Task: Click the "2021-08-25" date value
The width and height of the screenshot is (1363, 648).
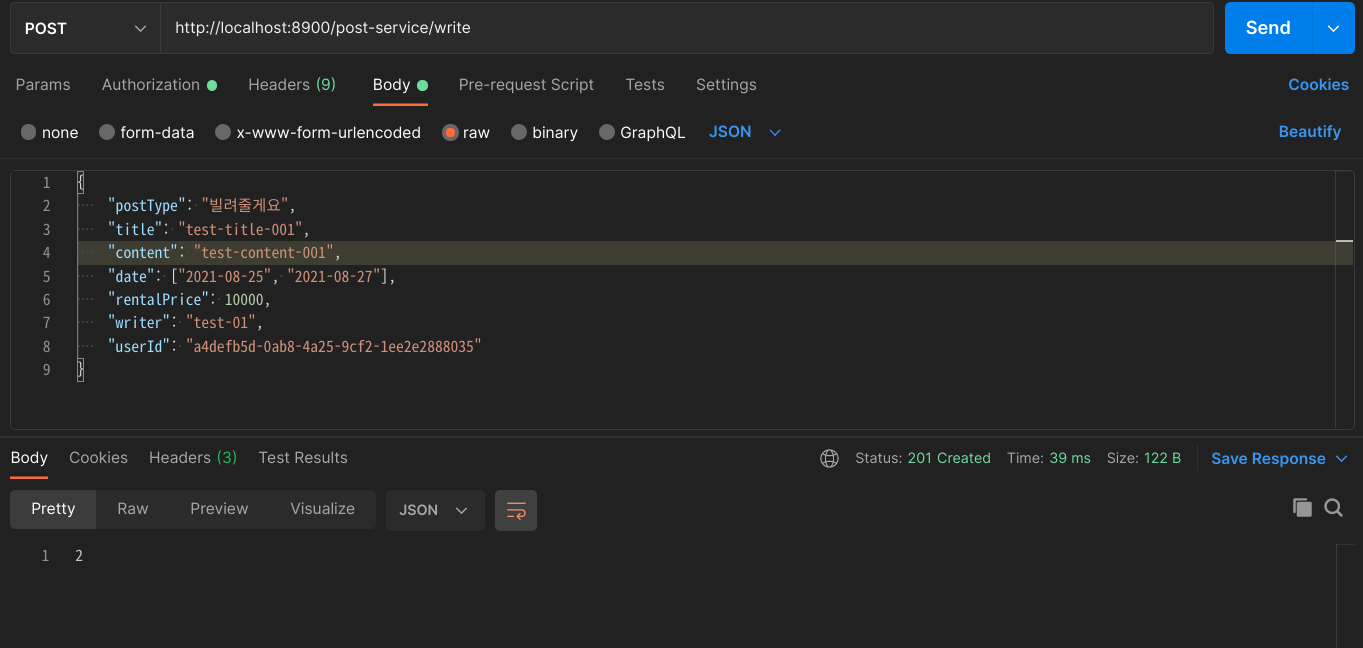Action: (227, 276)
